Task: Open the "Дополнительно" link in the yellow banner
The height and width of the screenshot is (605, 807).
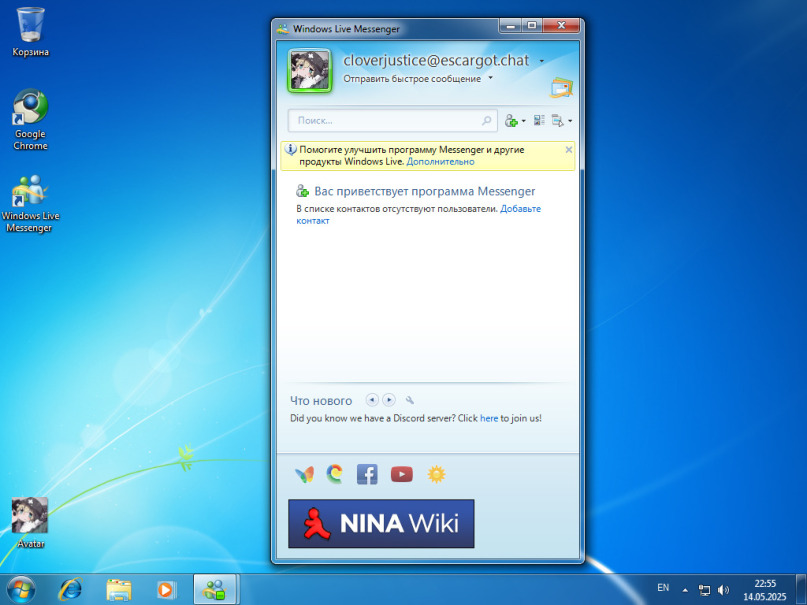Action: (440, 162)
